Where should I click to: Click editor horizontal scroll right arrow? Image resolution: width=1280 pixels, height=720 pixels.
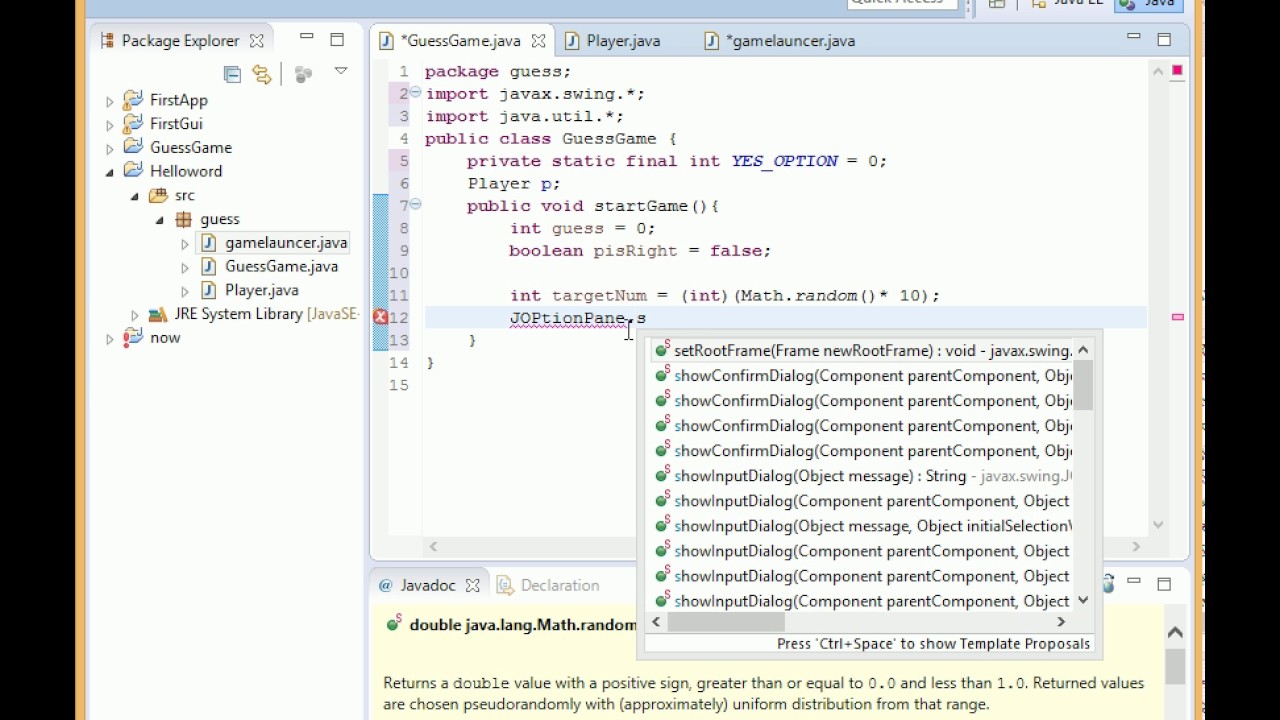tap(1136, 546)
